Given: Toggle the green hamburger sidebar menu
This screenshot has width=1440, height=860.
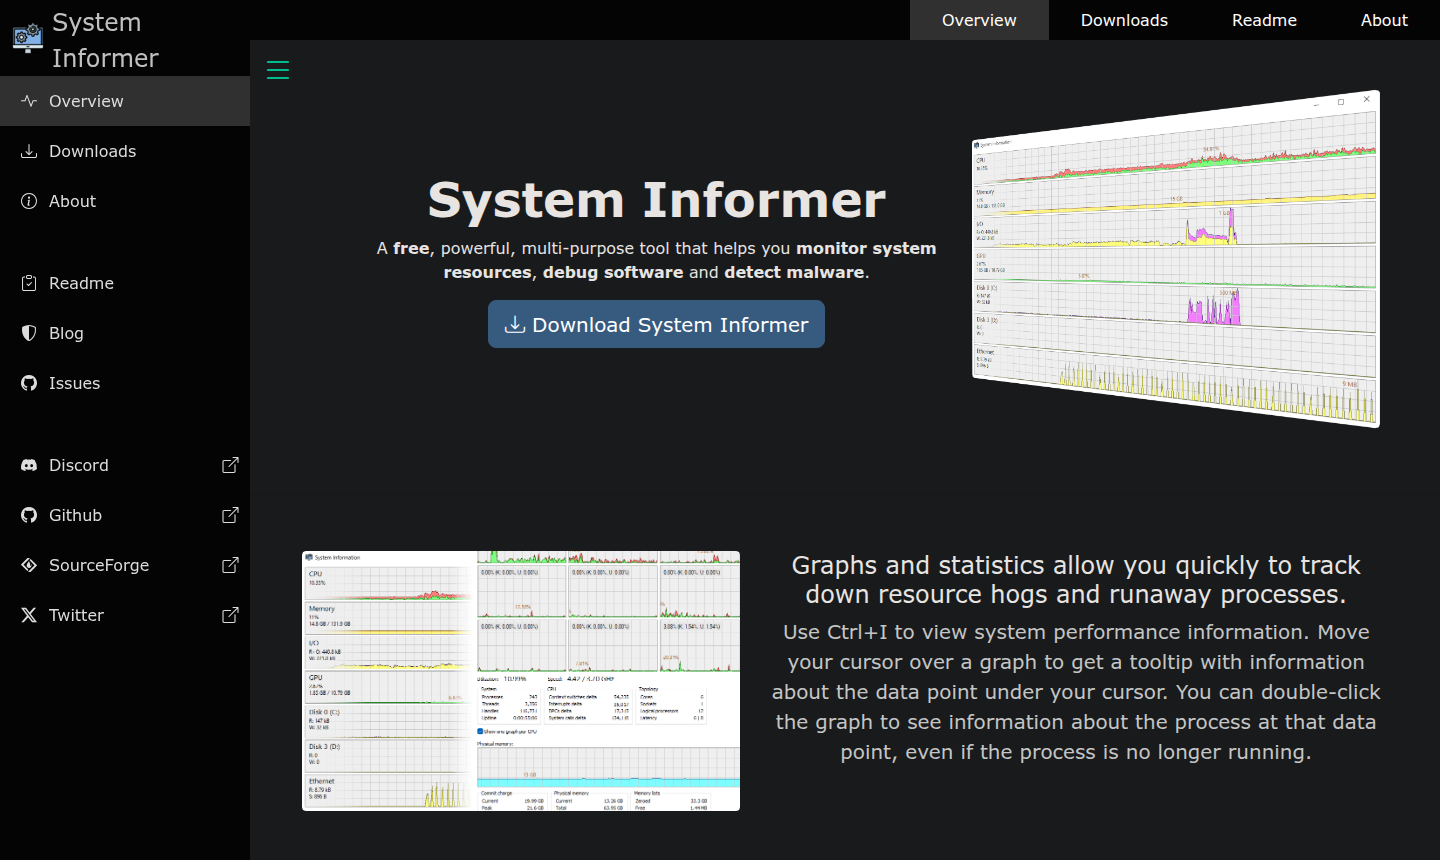Looking at the screenshot, I should point(278,70).
